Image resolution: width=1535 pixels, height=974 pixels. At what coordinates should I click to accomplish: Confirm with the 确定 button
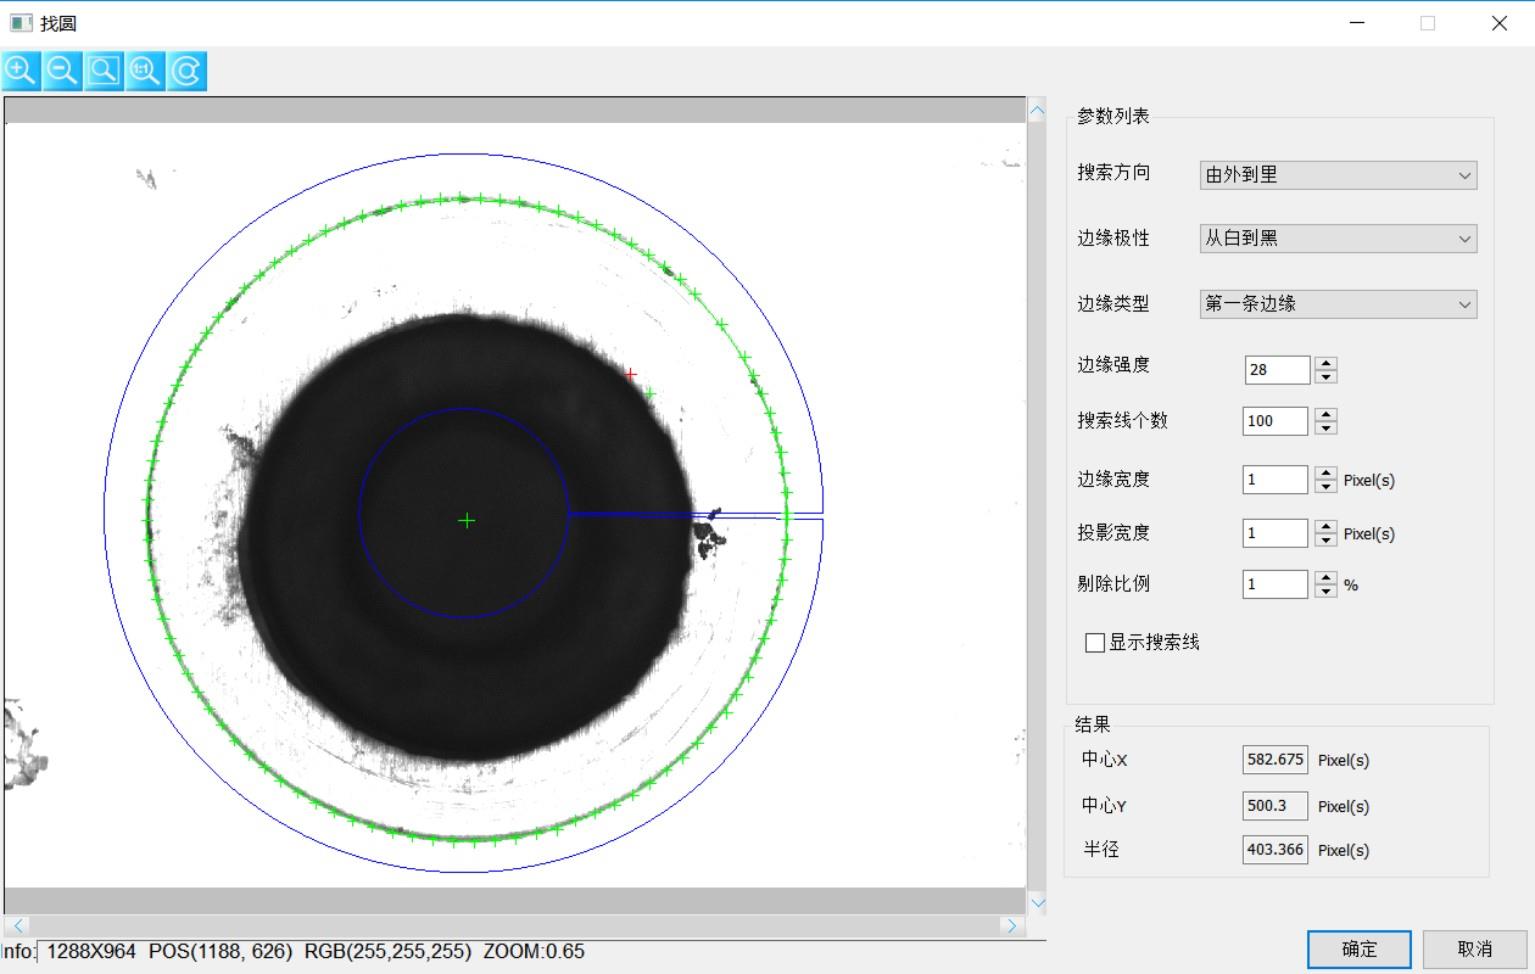(1359, 949)
